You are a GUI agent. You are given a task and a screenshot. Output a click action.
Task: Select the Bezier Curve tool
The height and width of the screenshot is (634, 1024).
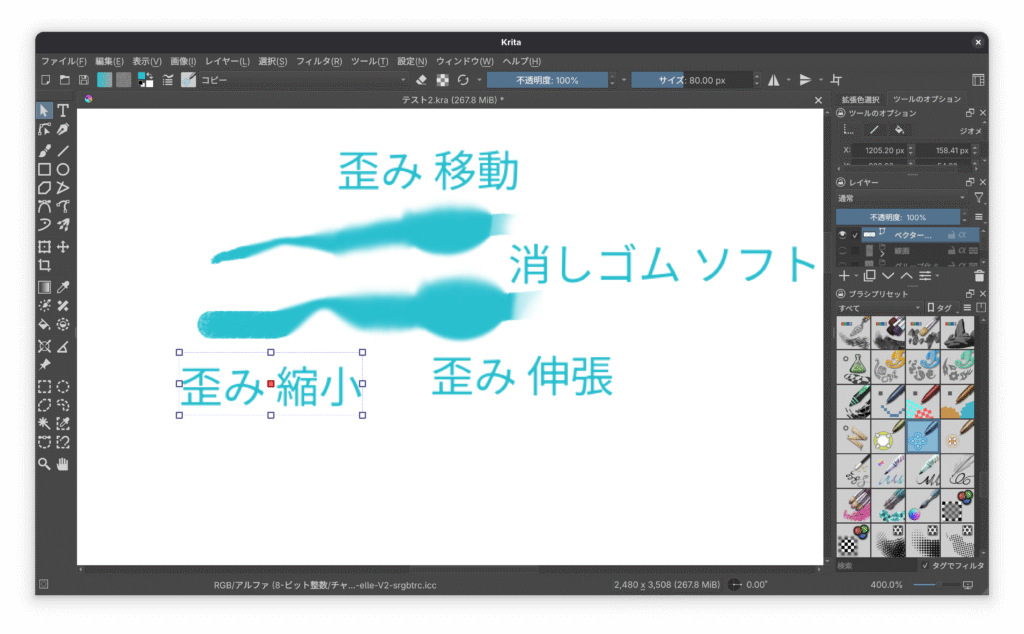tap(44, 206)
